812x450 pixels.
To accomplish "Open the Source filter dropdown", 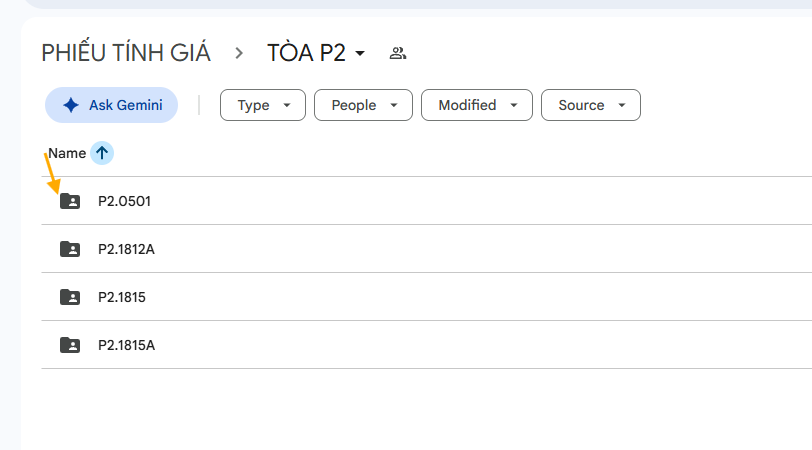I will click(590, 105).
